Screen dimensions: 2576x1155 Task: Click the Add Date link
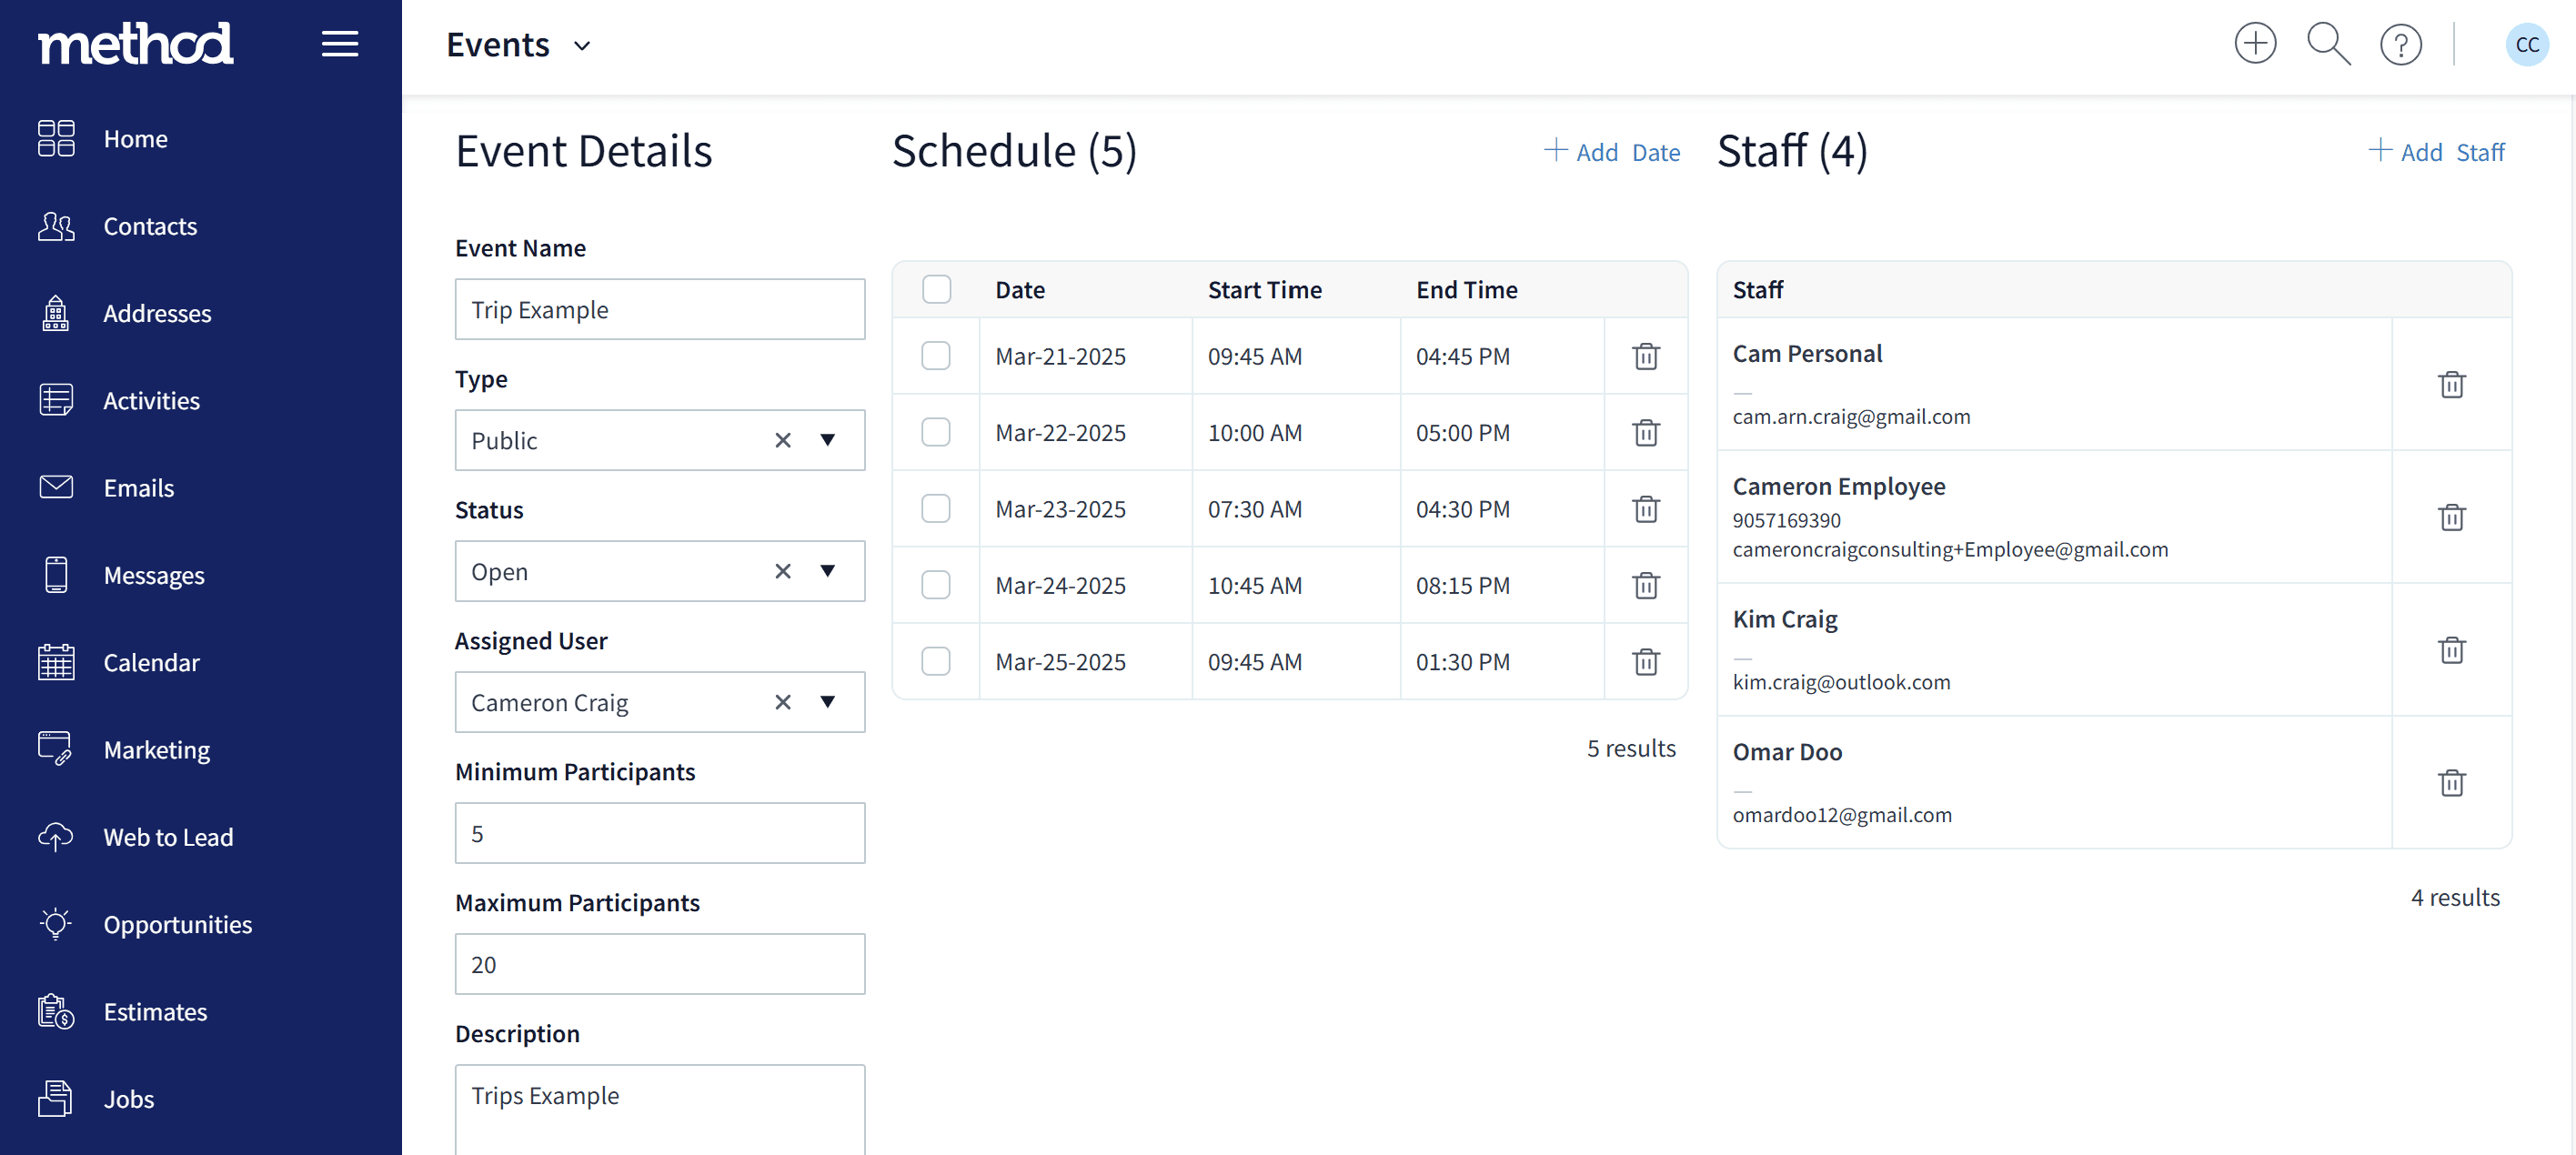1612,152
